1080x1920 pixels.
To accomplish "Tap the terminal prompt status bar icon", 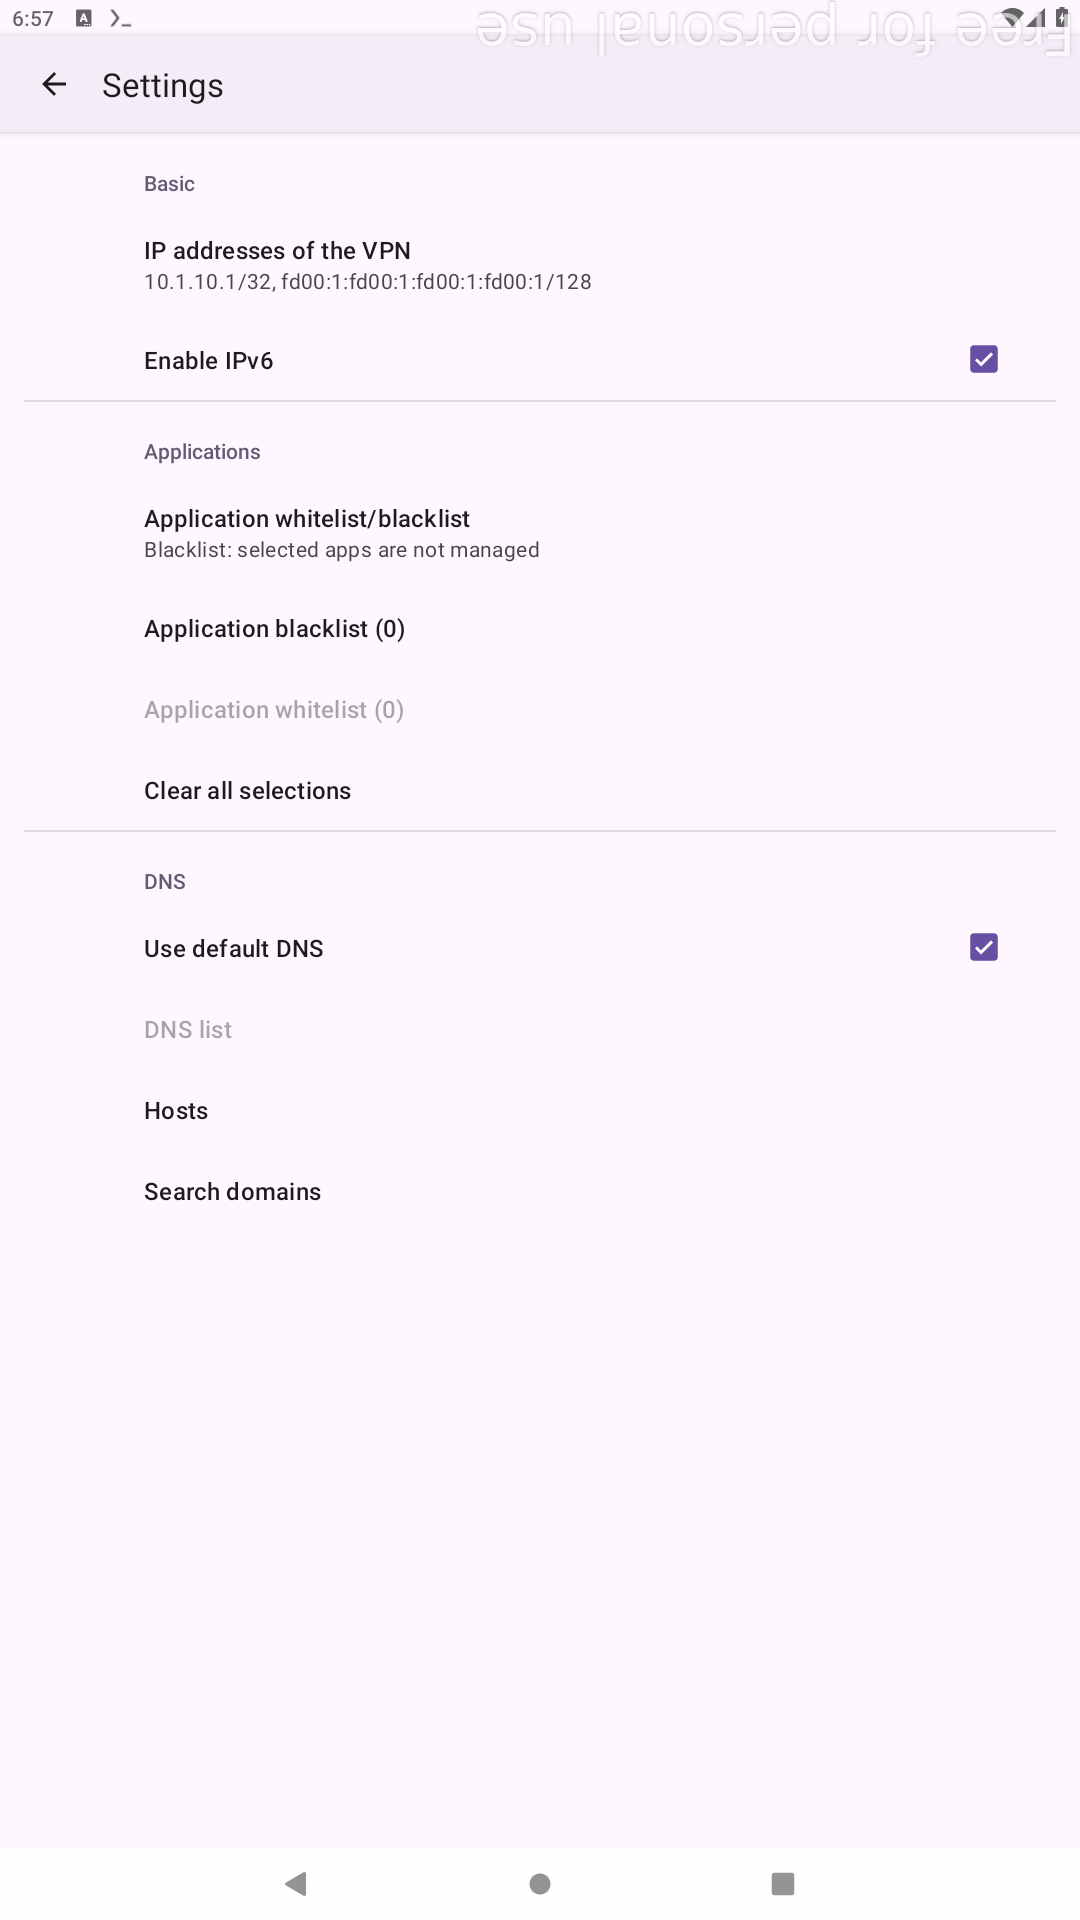I will pos(120,18).
